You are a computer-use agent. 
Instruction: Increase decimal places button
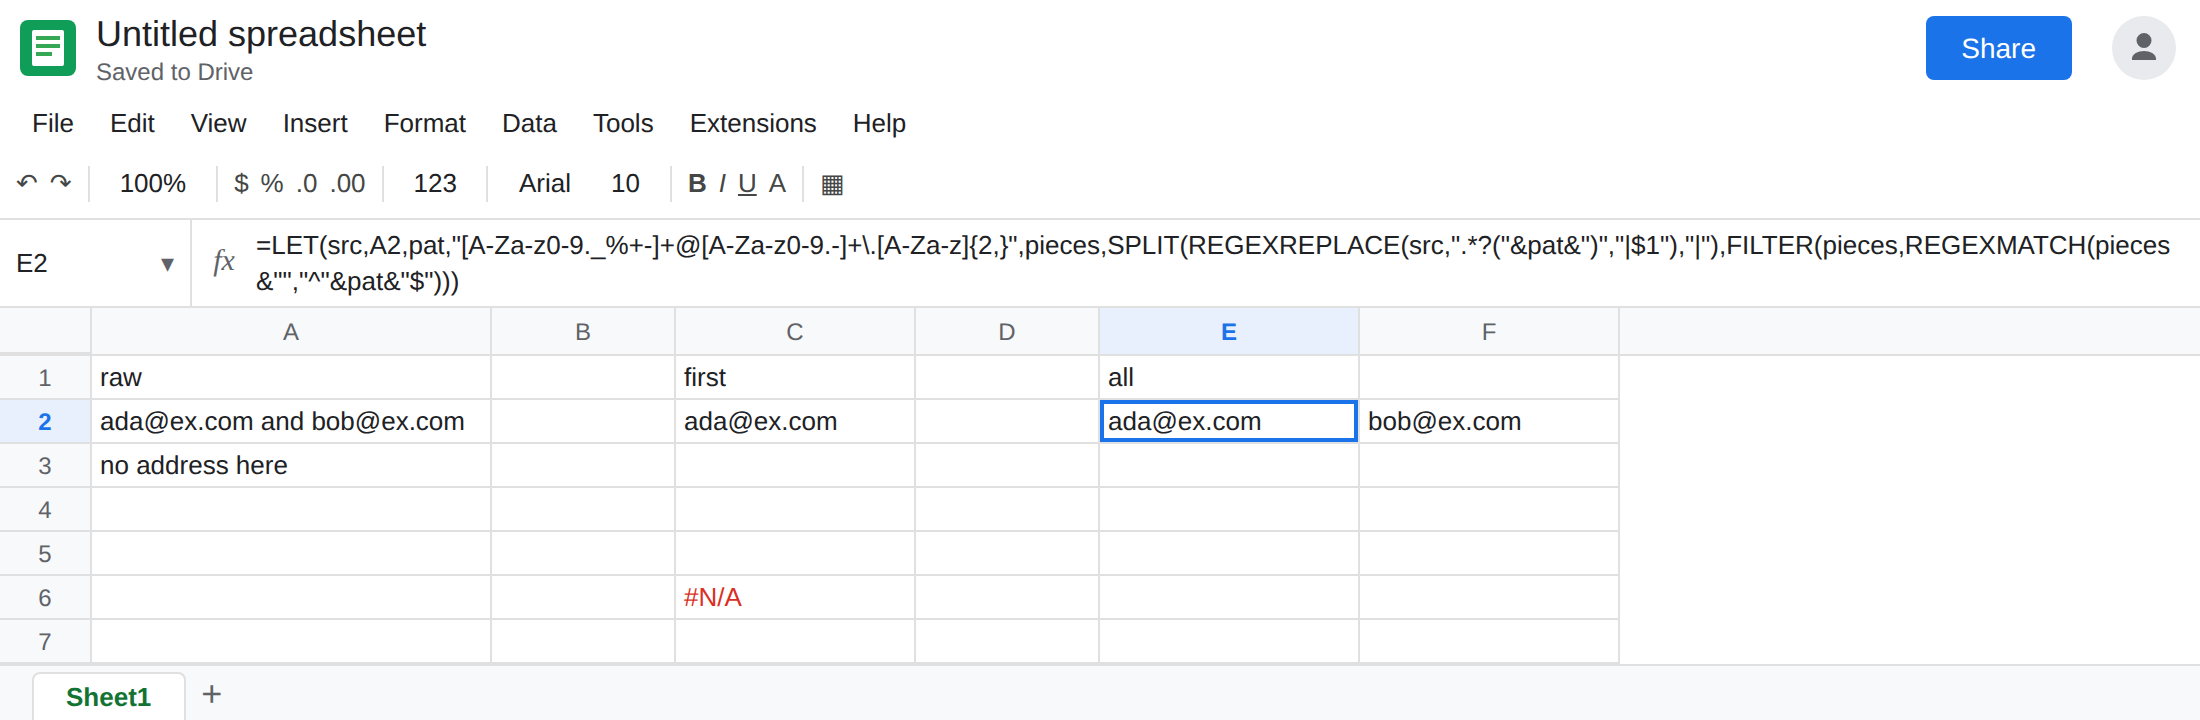(x=348, y=183)
